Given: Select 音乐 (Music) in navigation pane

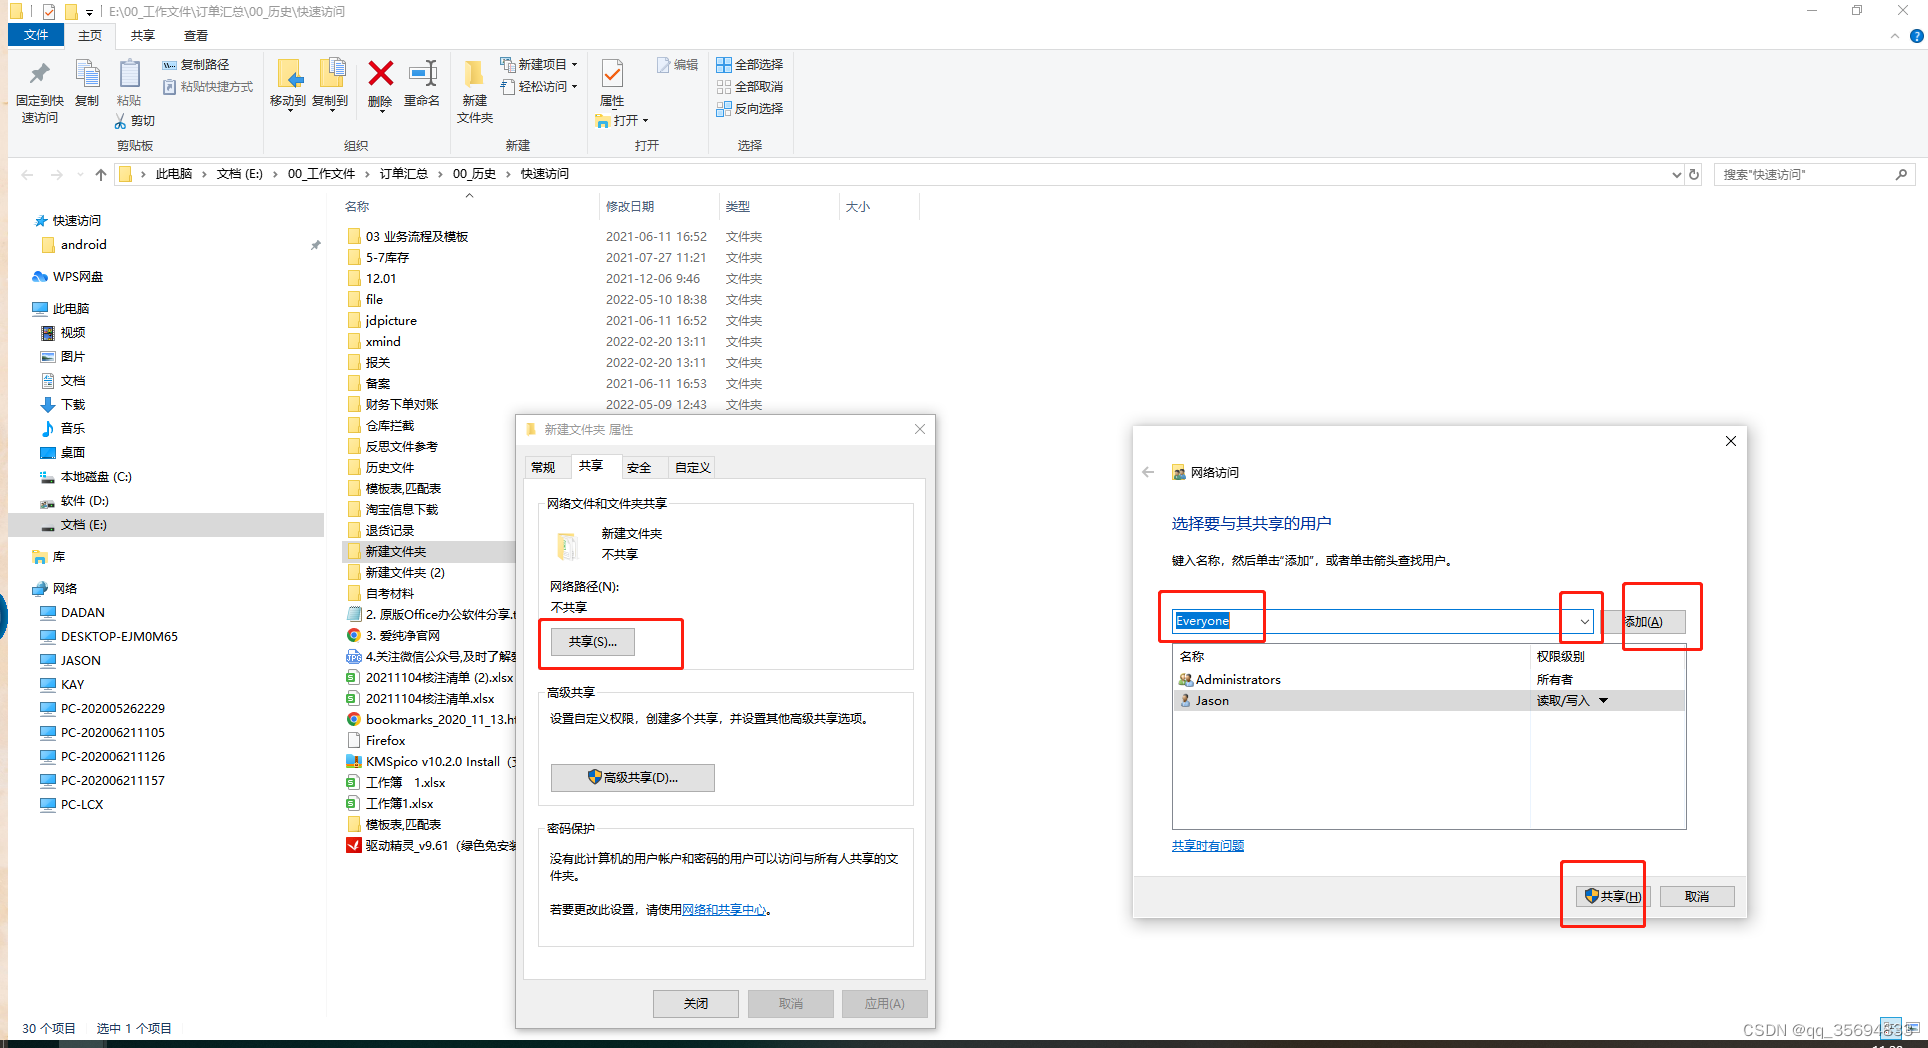Looking at the screenshot, I should 63,428.
